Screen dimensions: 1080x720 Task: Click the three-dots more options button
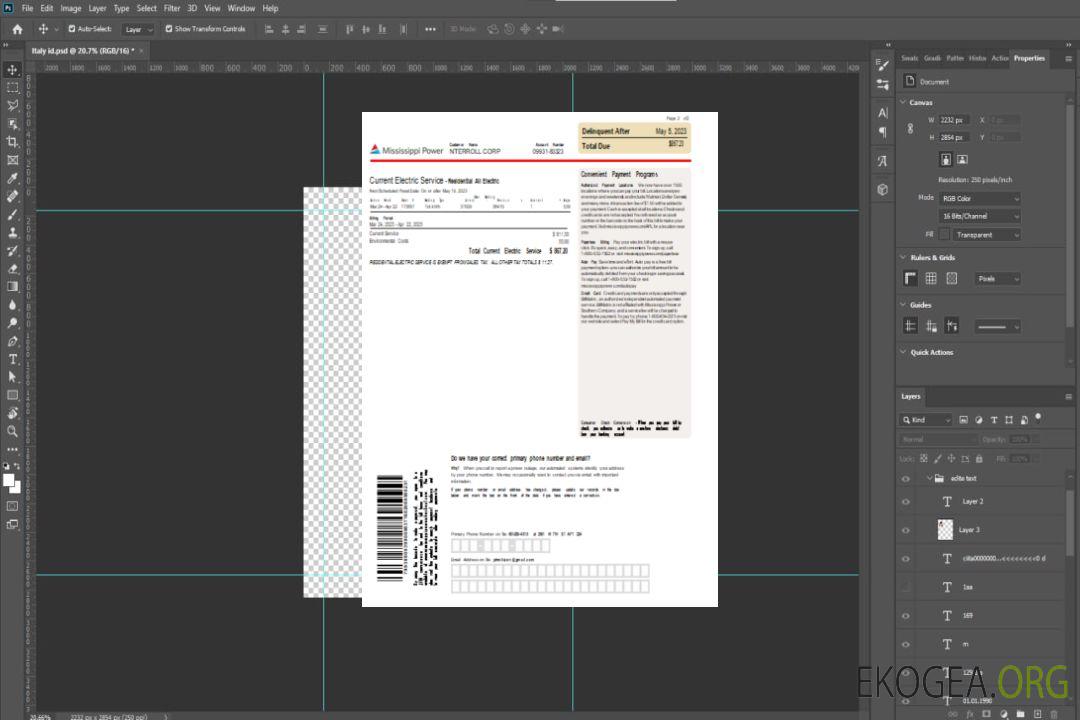click(x=430, y=29)
